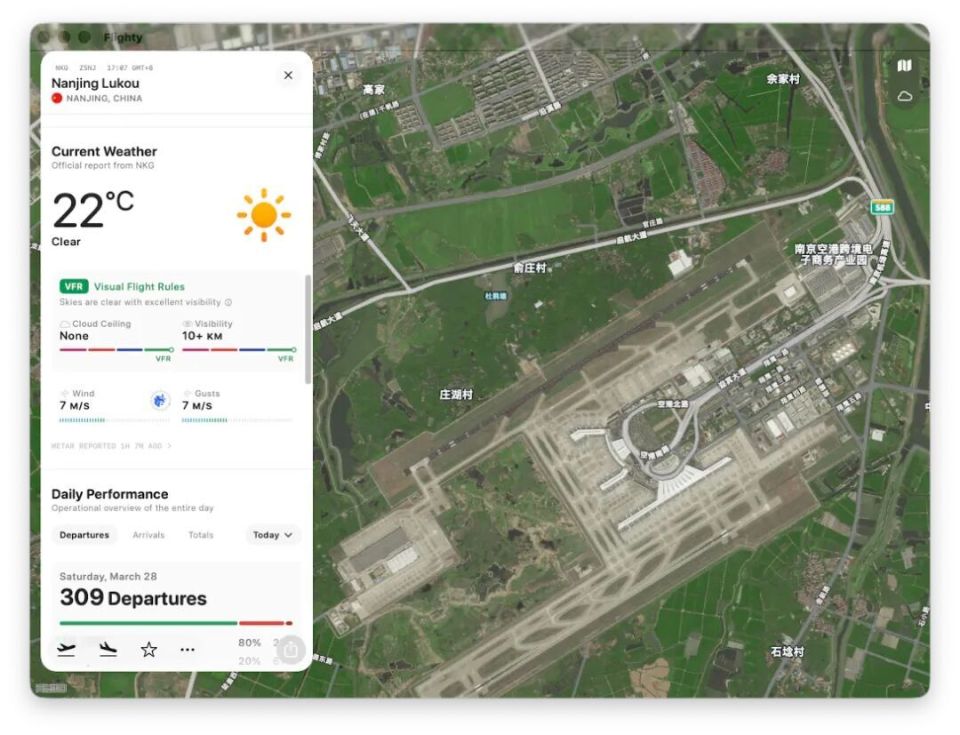
Task: Click the Wind speed bar
Action: pyautogui.click(x=114, y=420)
